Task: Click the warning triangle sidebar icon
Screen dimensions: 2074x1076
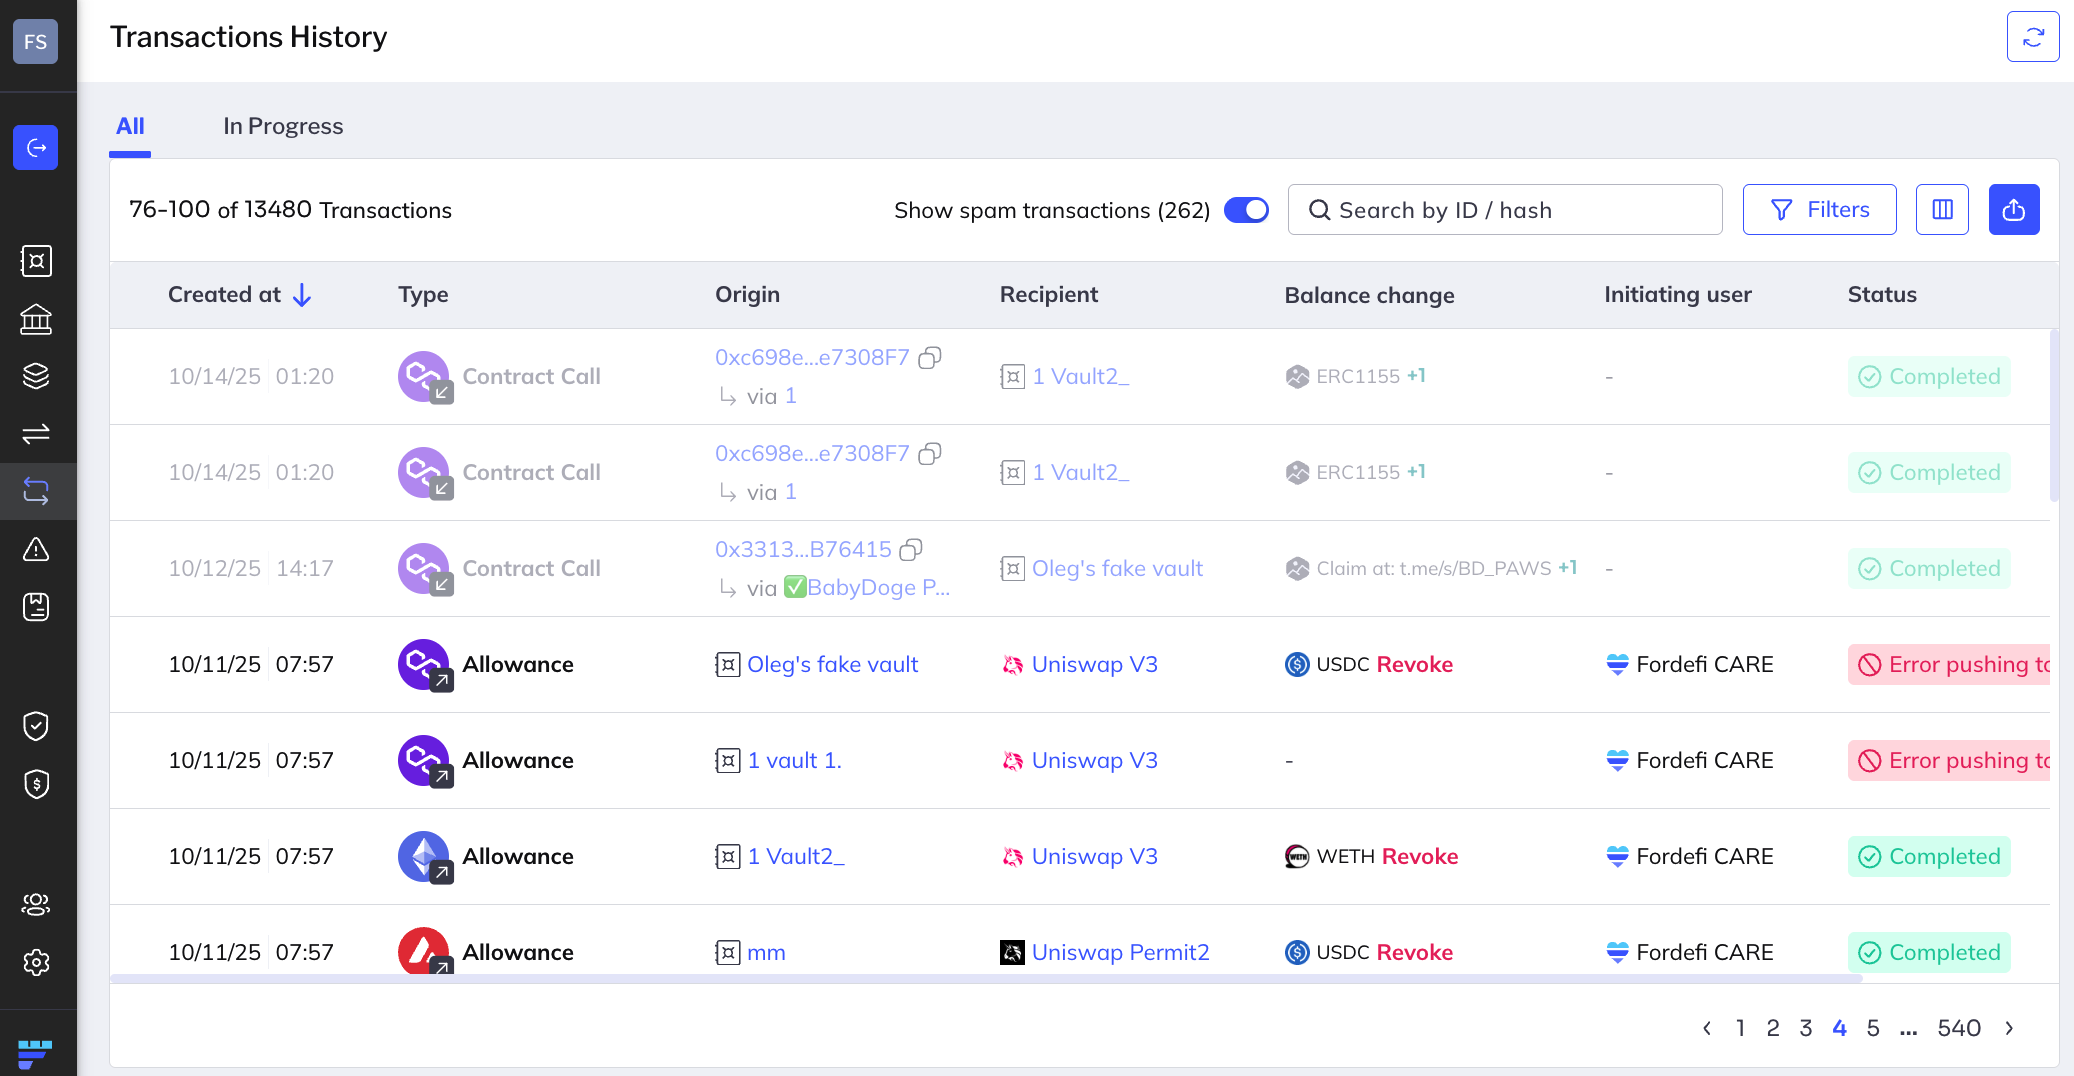Action: [36, 549]
